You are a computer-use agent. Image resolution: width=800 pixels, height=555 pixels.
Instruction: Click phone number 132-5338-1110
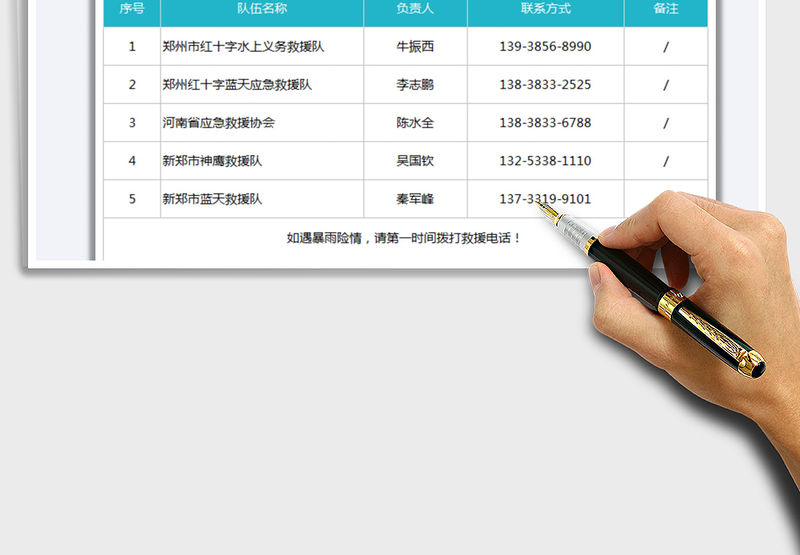(x=545, y=161)
